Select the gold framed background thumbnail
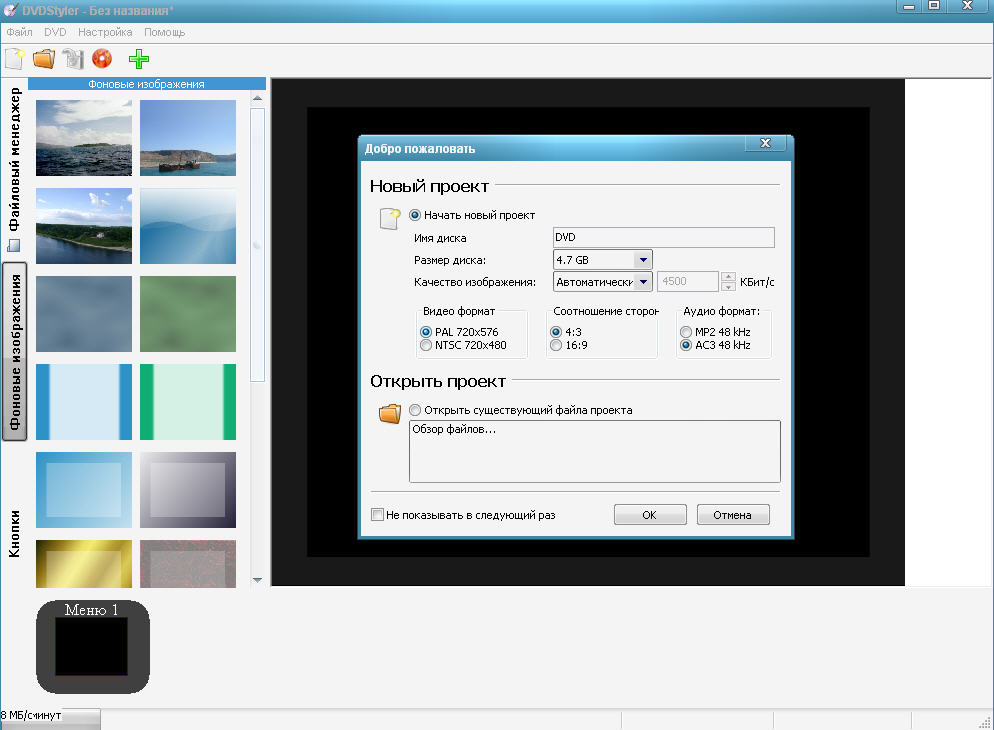Image resolution: width=994 pixels, height=730 pixels. click(84, 564)
